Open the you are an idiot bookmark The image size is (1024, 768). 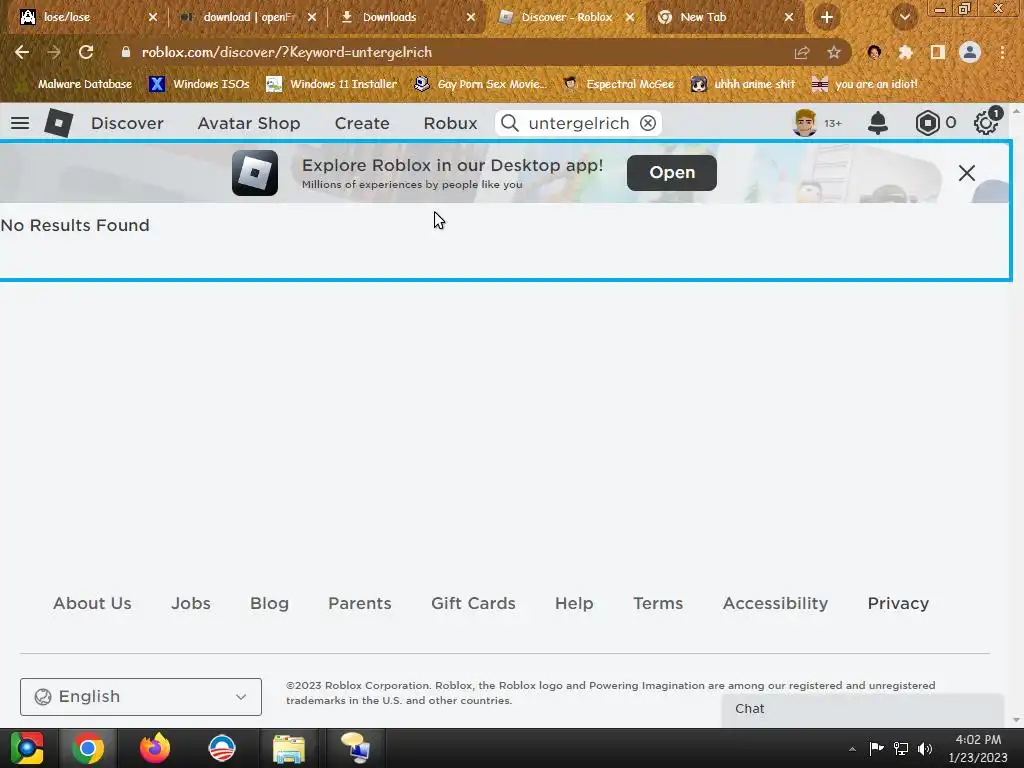click(x=865, y=84)
